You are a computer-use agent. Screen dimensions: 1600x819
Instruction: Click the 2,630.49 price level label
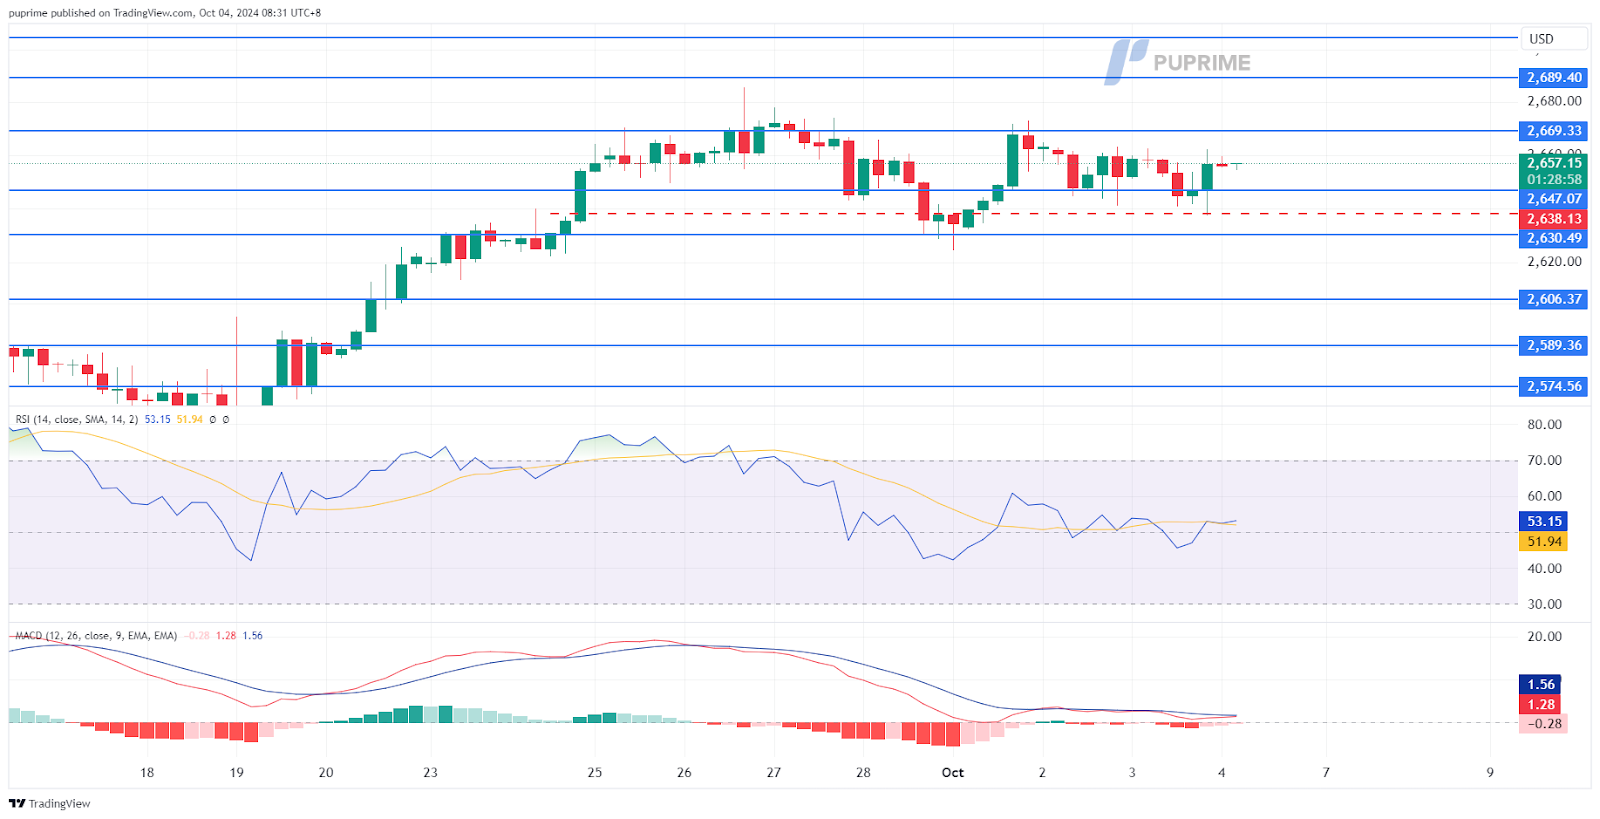pos(1553,238)
